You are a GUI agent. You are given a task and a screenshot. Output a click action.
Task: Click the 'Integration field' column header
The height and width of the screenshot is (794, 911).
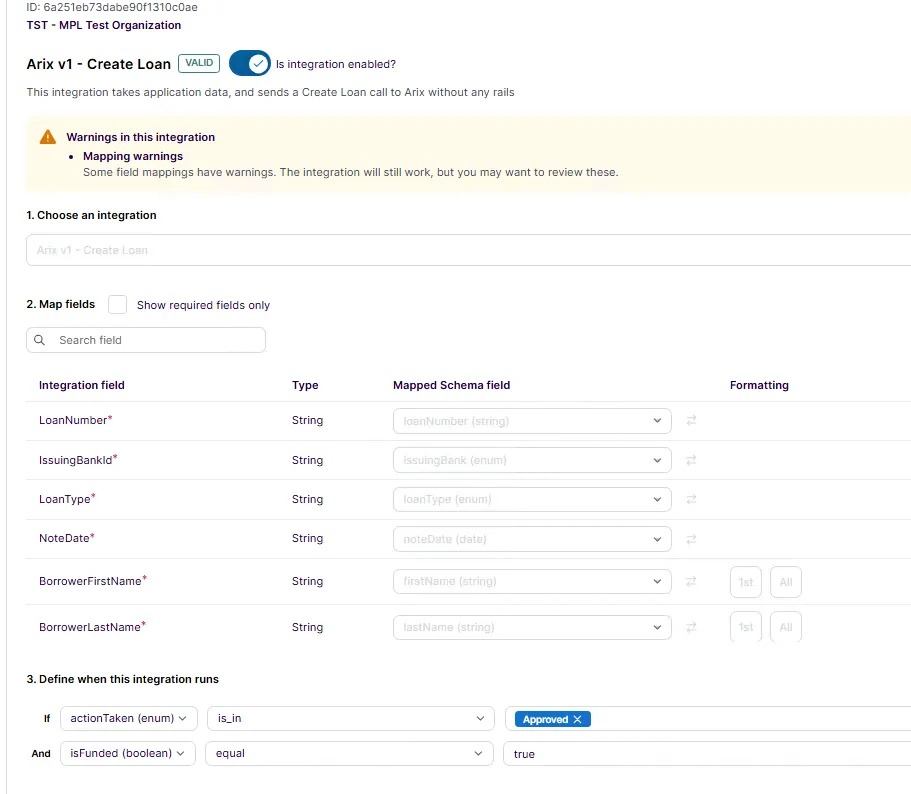82,385
